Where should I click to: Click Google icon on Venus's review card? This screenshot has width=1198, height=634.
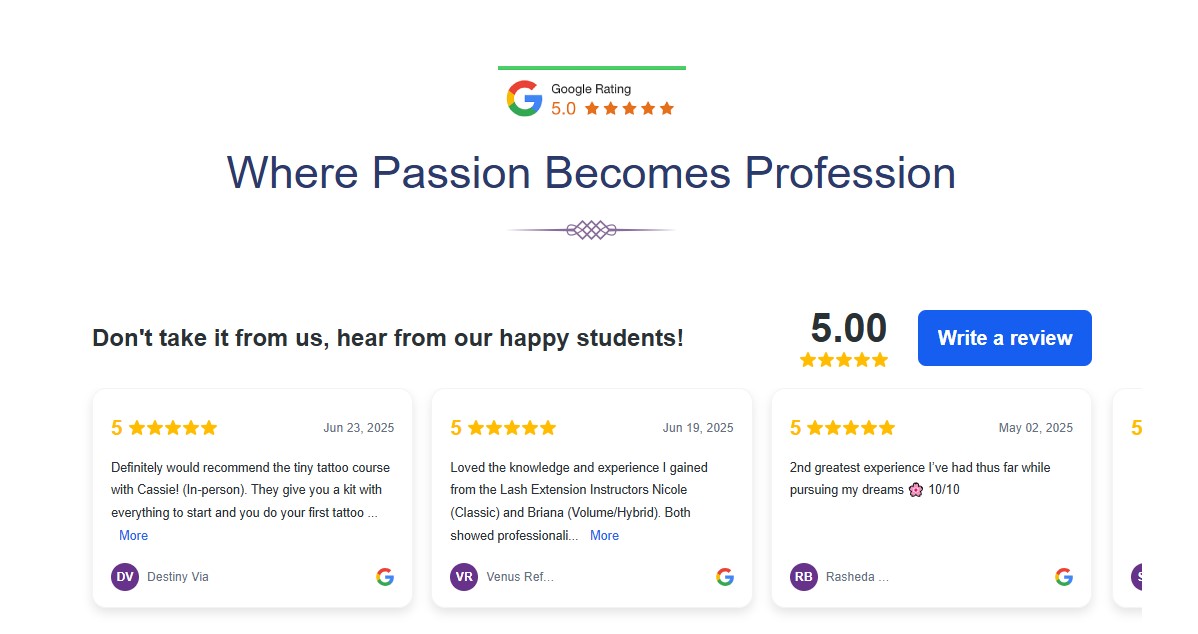(x=725, y=577)
